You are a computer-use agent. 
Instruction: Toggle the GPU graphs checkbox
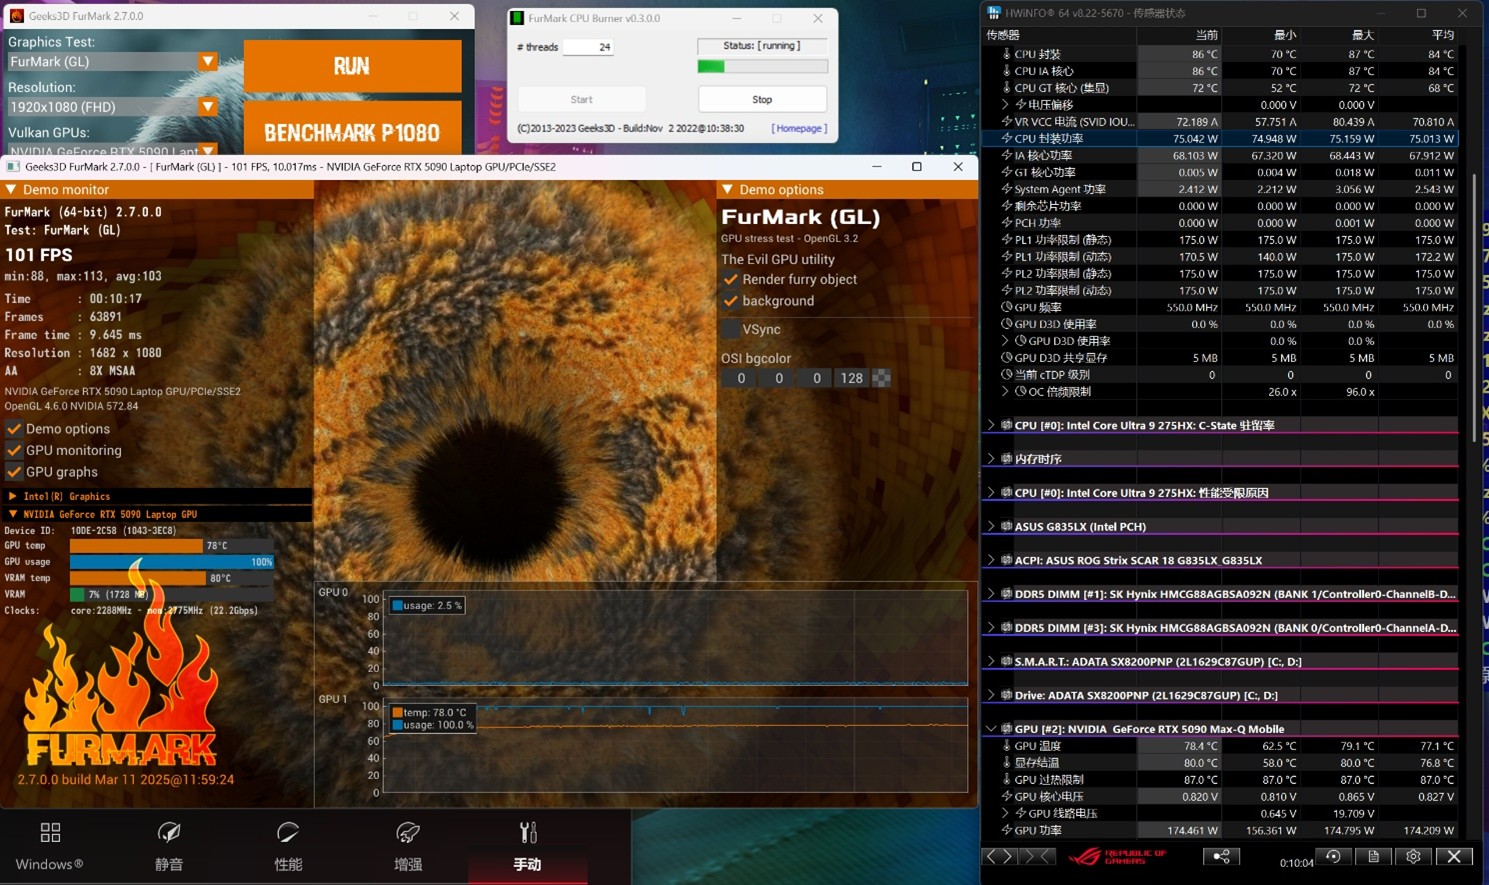(x=14, y=472)
